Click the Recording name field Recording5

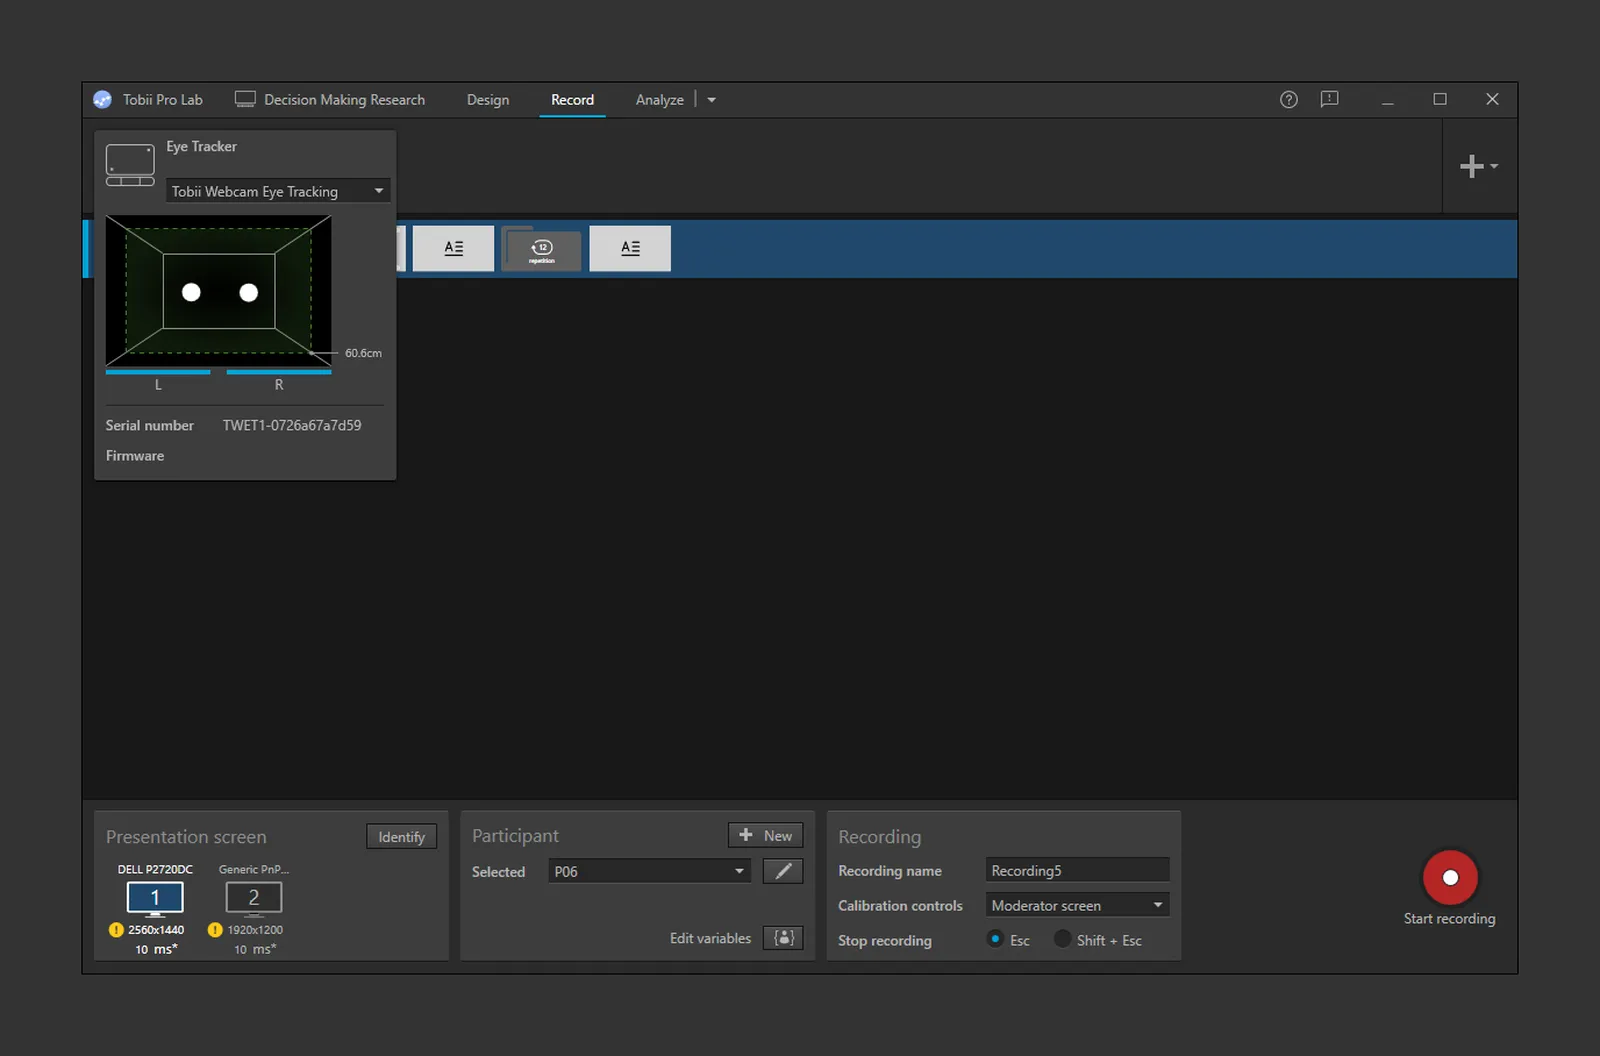(x=1078, y=870)
